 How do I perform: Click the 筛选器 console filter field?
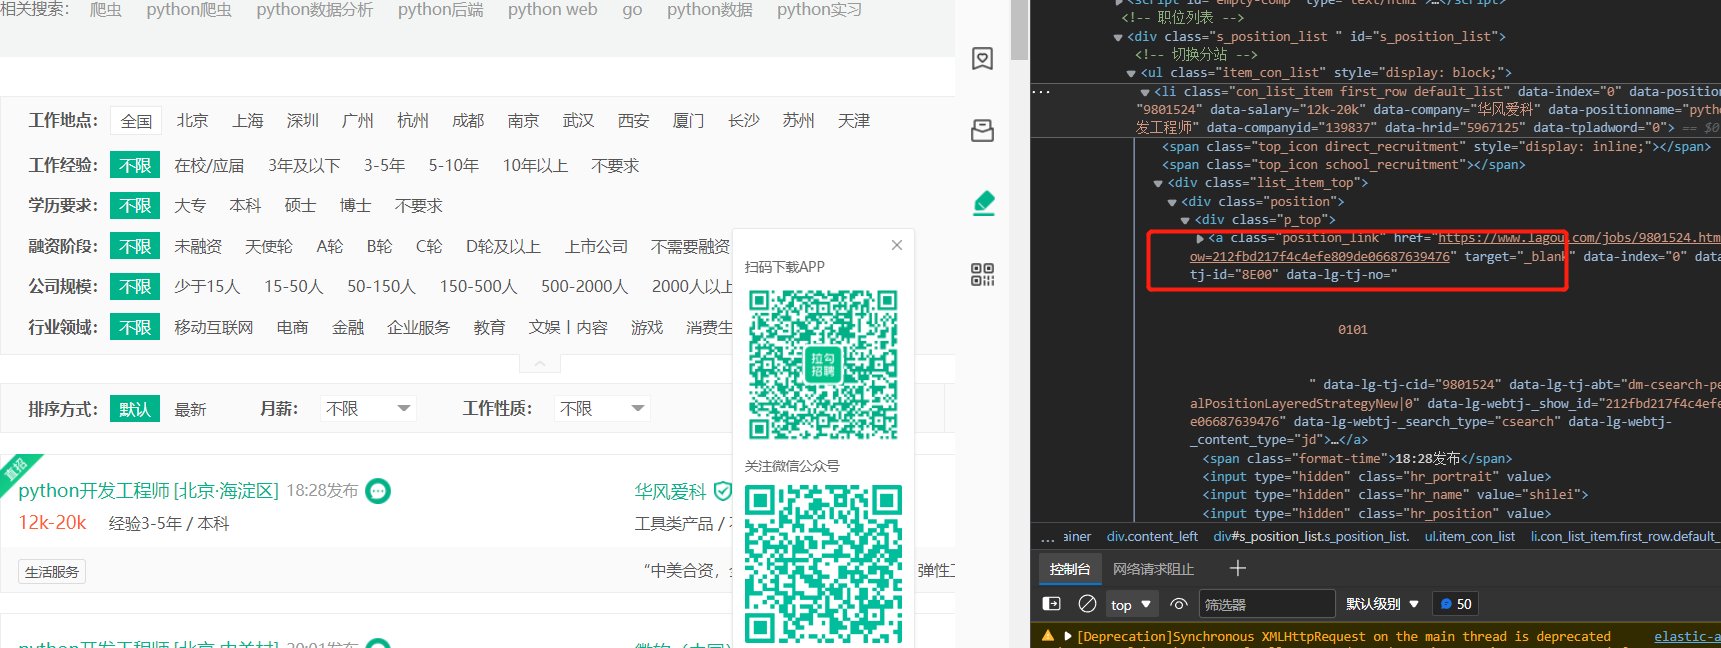tap(1266, 604)
